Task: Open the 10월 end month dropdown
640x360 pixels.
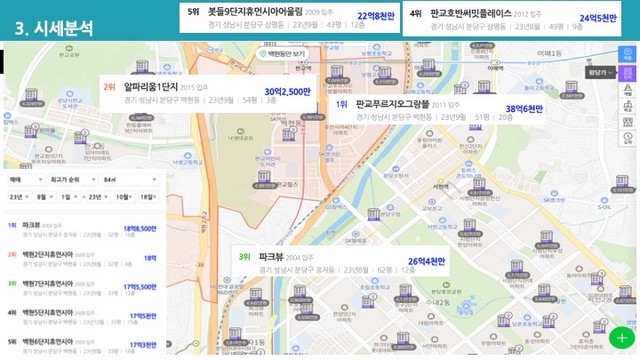Action: pyautogui.click(x=124, y=197)
